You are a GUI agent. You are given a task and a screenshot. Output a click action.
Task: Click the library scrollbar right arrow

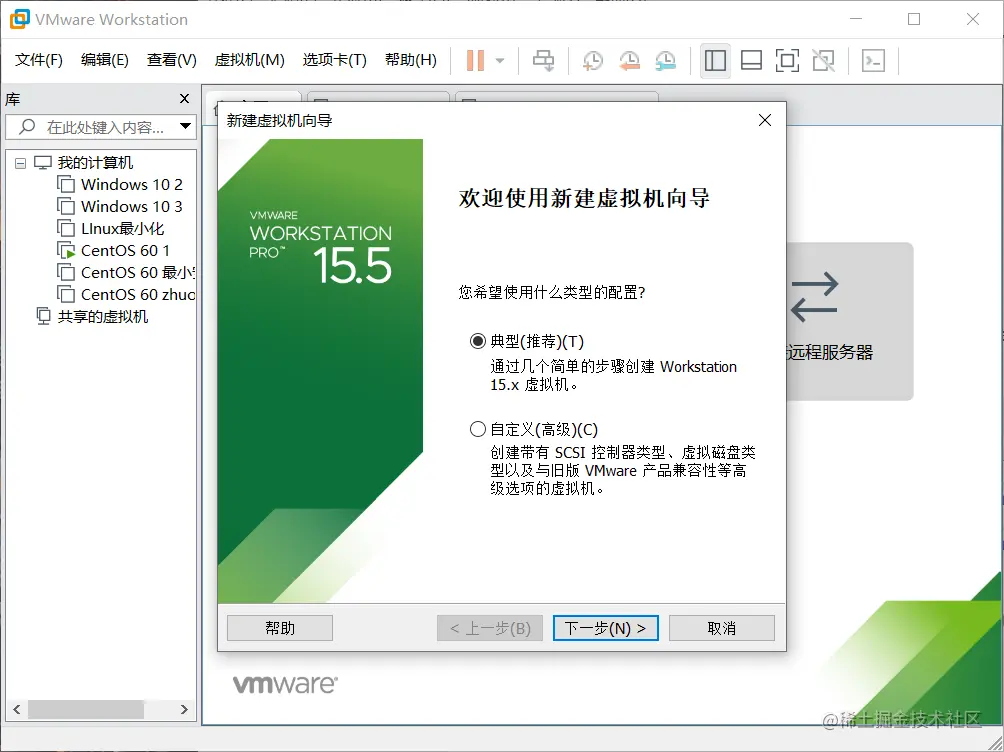[184, 709]
